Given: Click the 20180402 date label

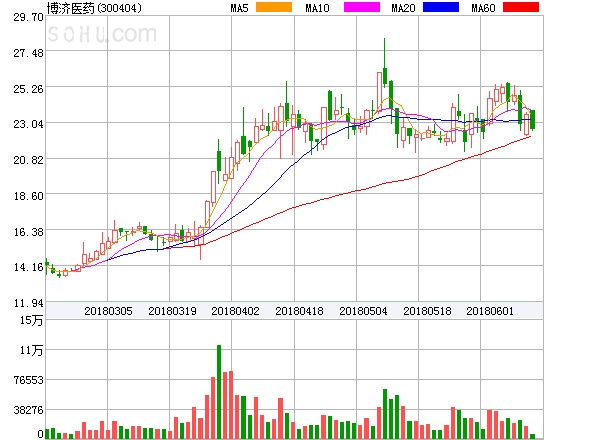Looking at the screenshot, I should pos(235,311).
